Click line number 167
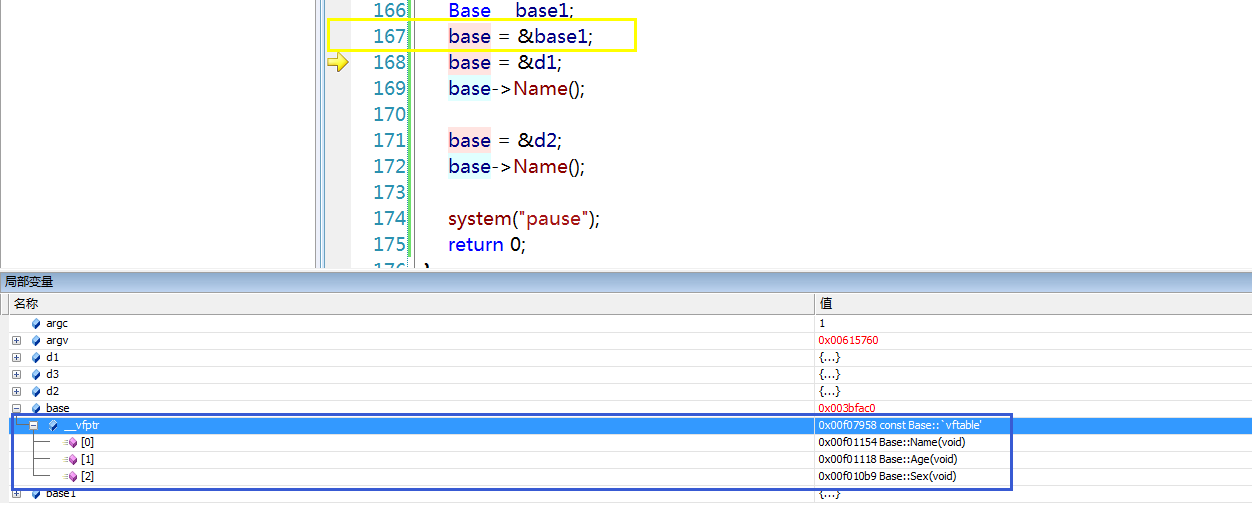The image size is (1252, 507). point(389,37)
